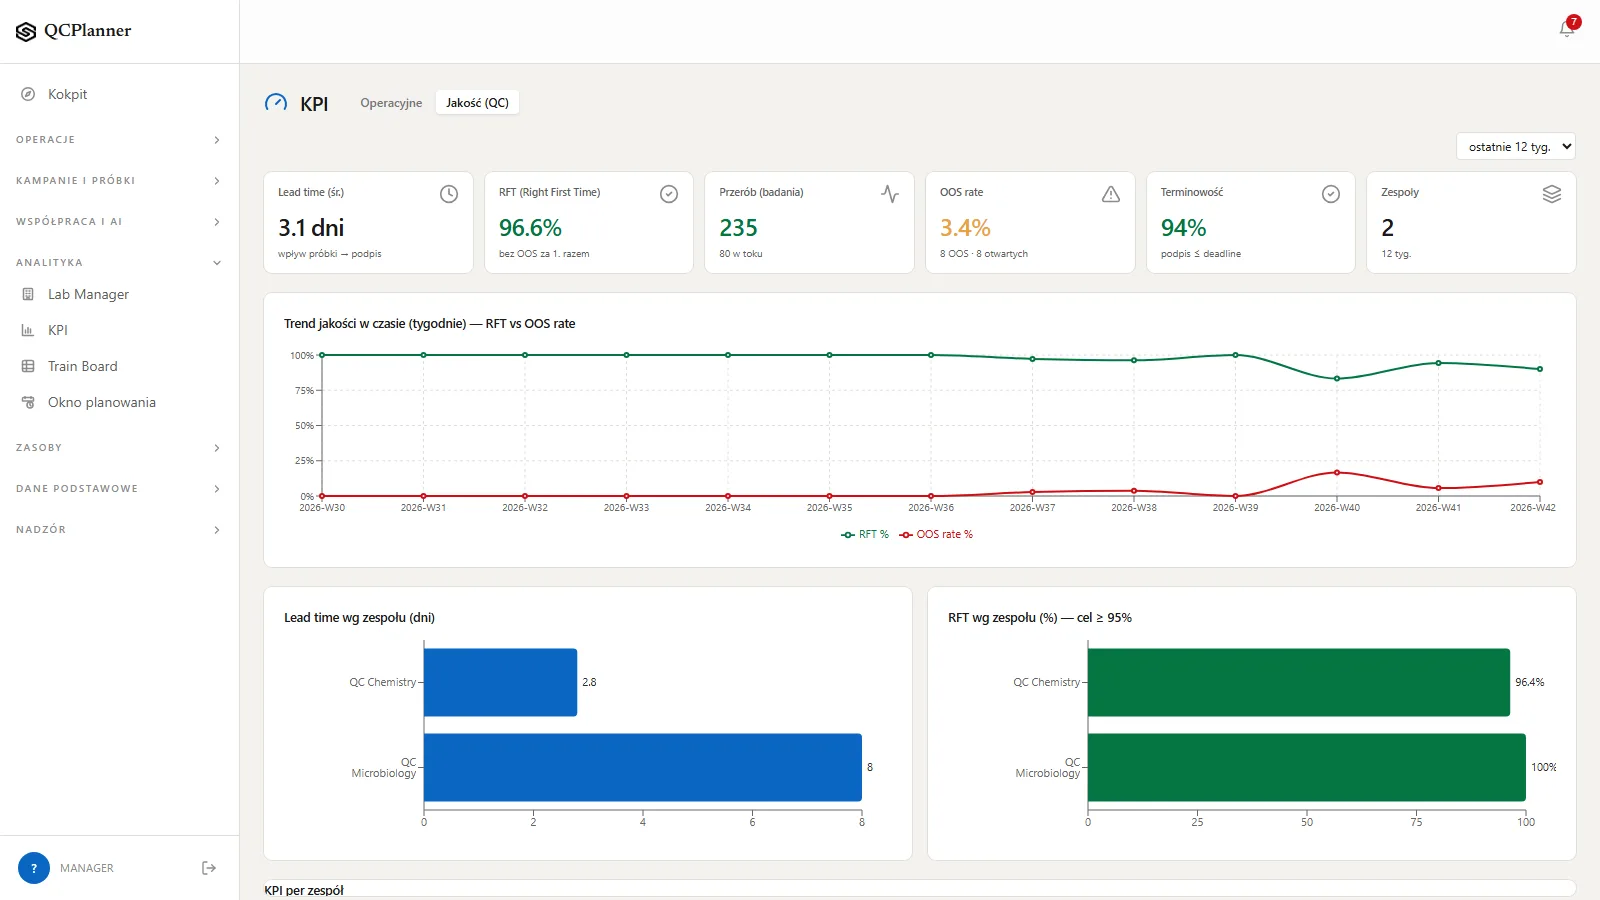The height and width of the screenshot is (900, 1600).
Task: Click the 96.6% RFT value
Action: click(530, 228)
